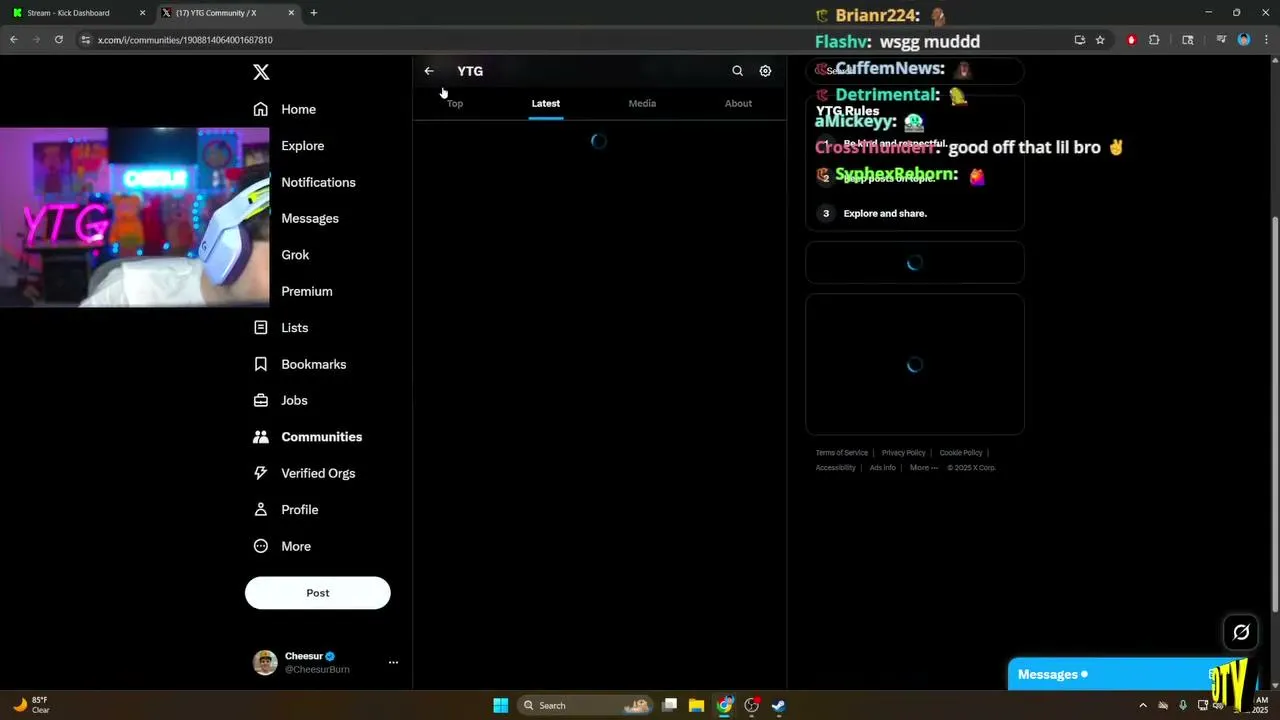This screenshot has width=1280, height=720.
Task: Expand the footer More options
Action: click(x=923, y=468)
